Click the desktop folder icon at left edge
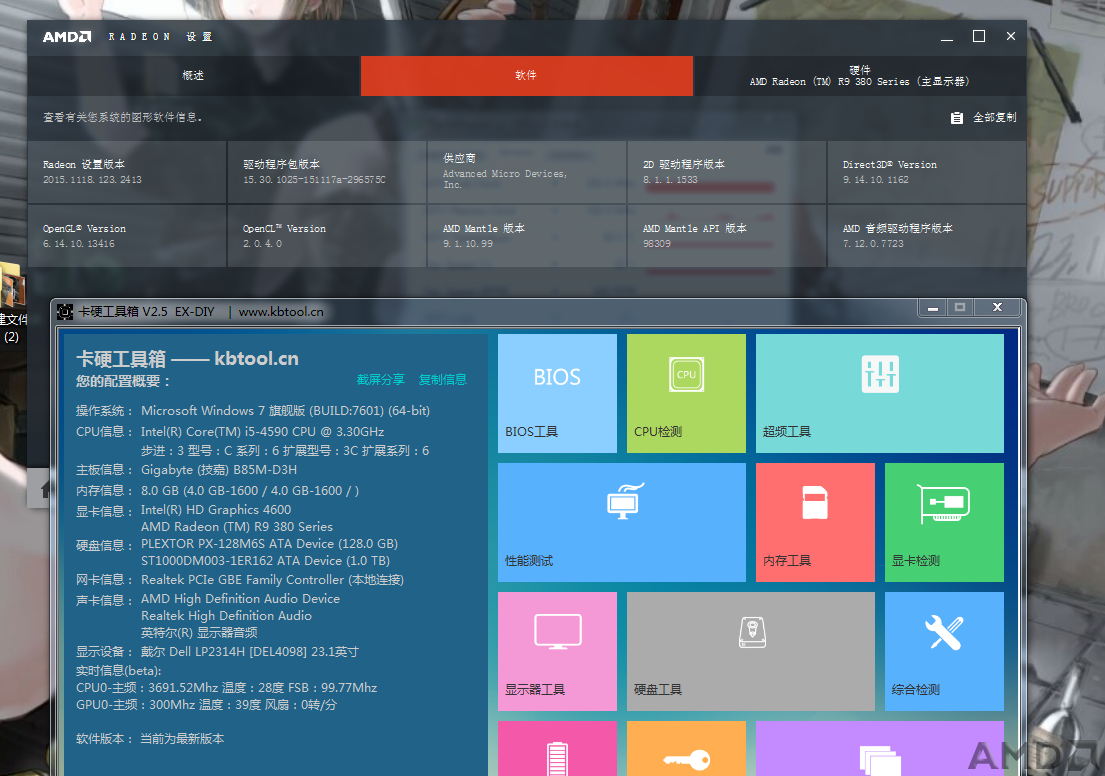This screenshot has width=1105, height=776. coord(12,285)
